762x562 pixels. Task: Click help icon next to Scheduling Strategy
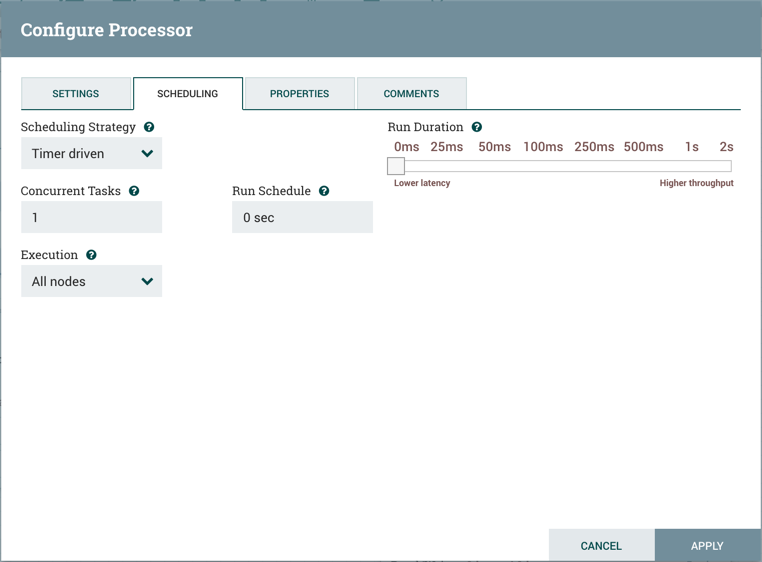point(149,127)
